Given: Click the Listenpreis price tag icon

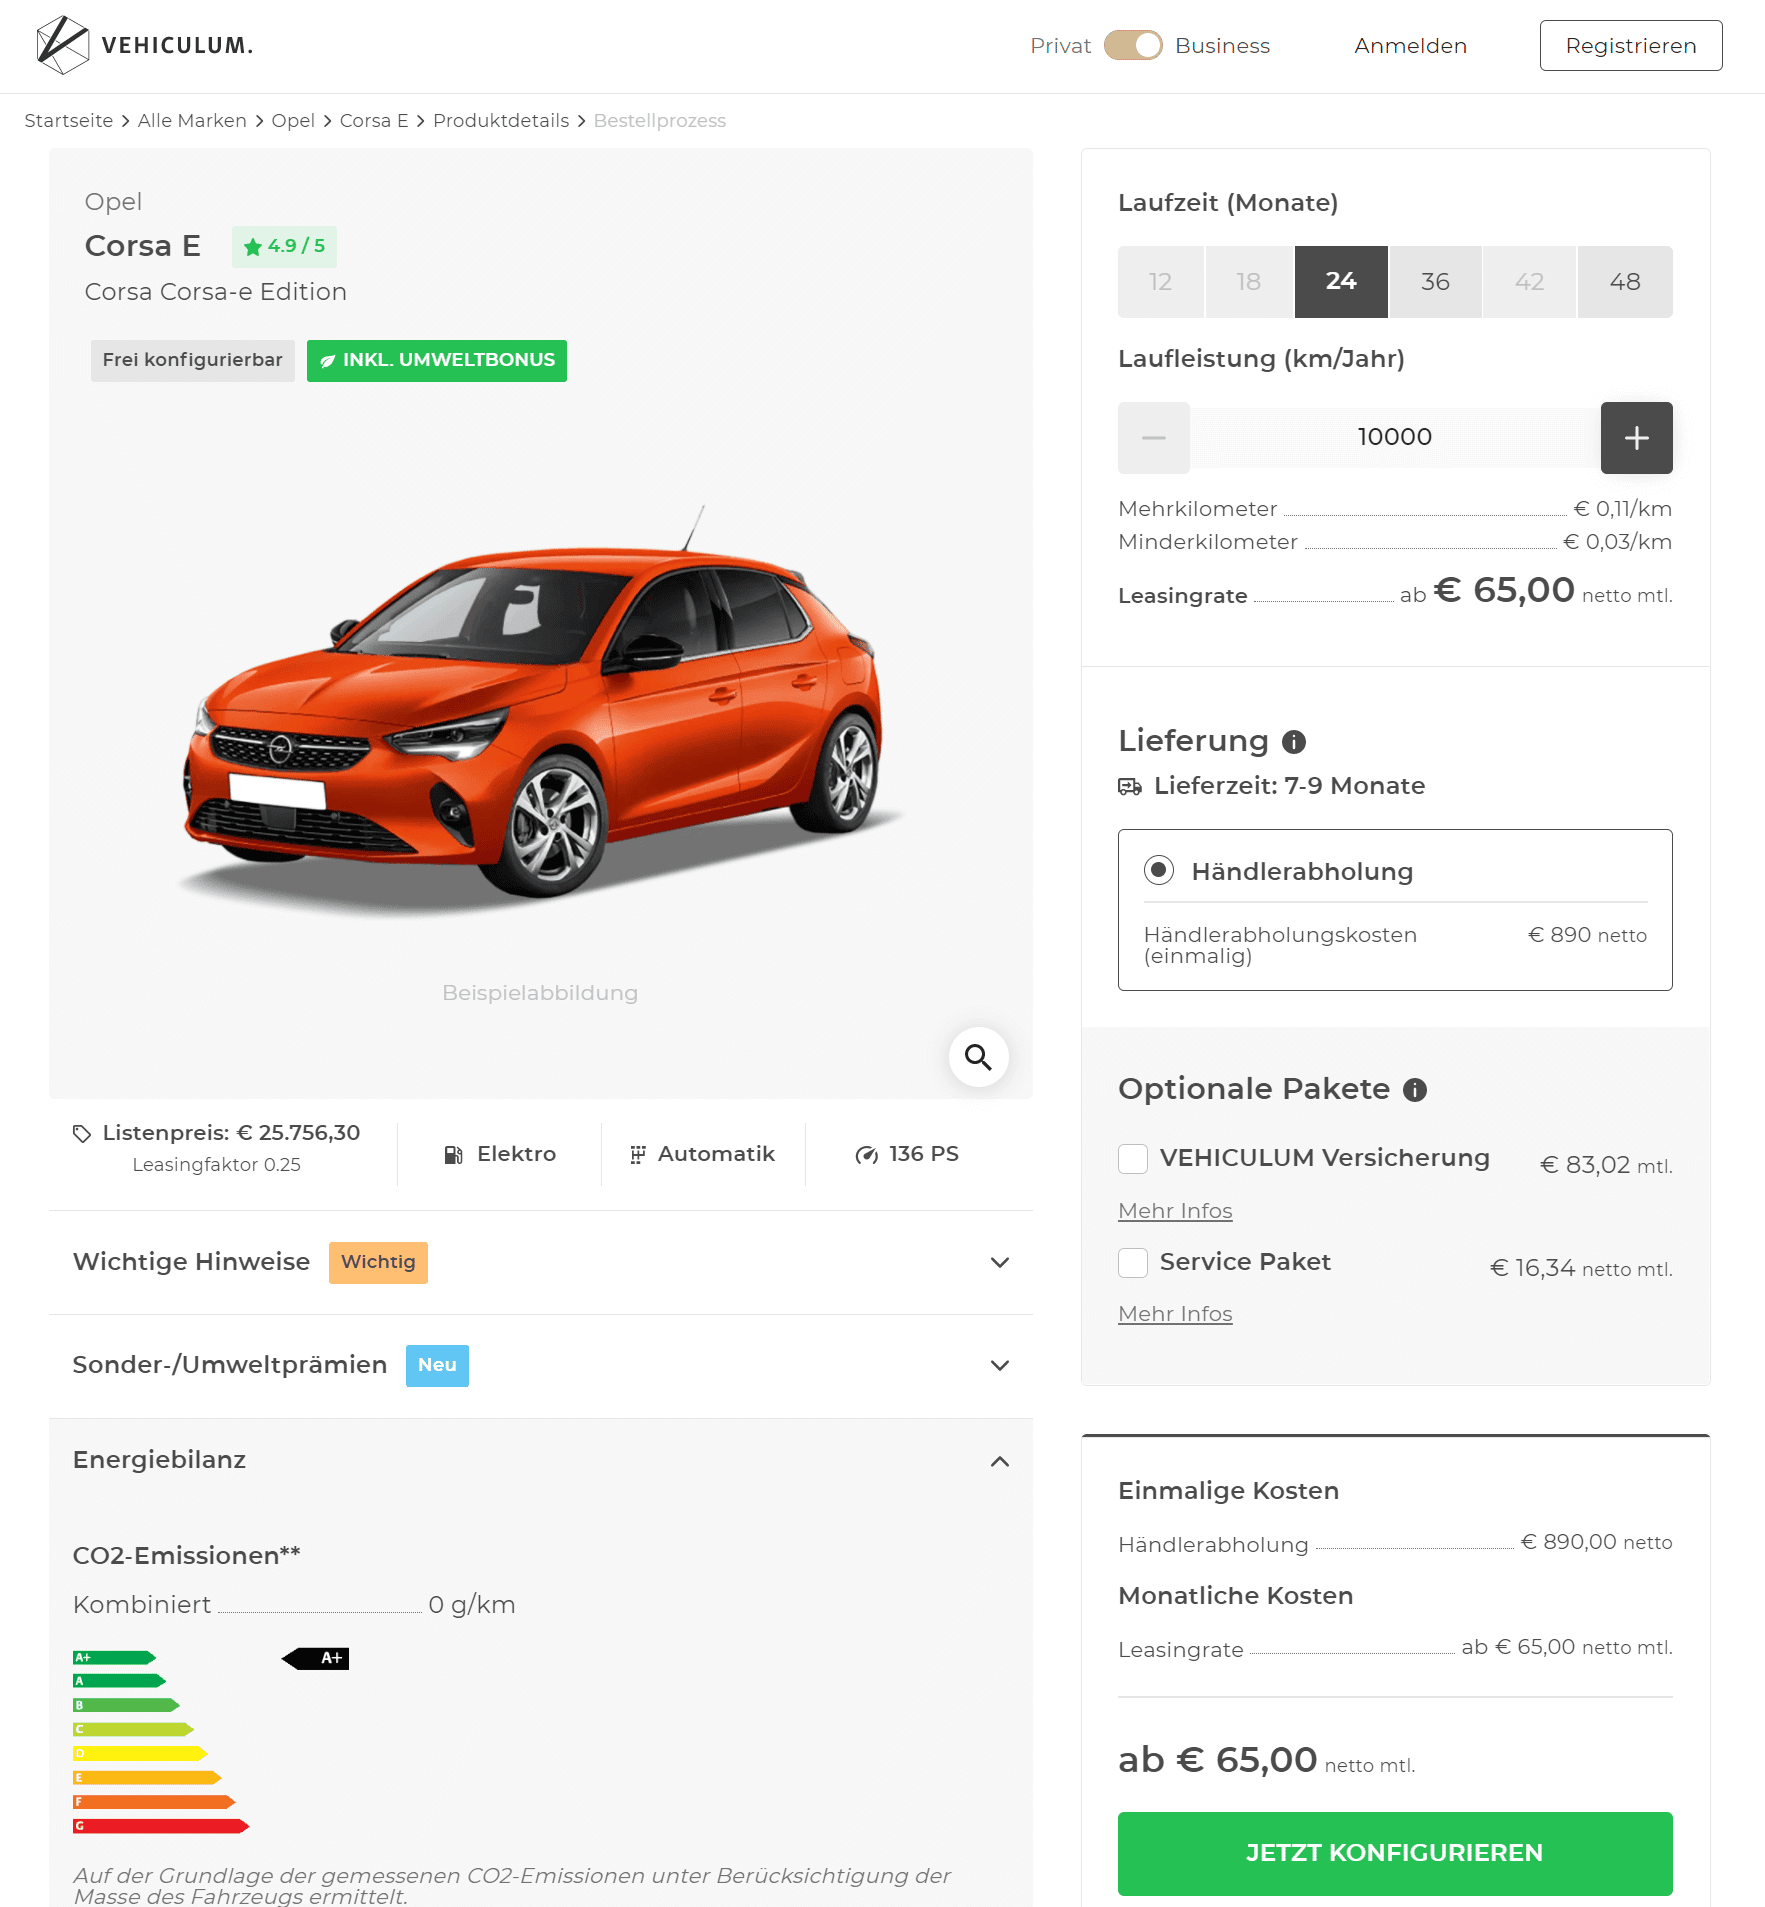Looking at the screenshot, I should tap(82, 1134).
